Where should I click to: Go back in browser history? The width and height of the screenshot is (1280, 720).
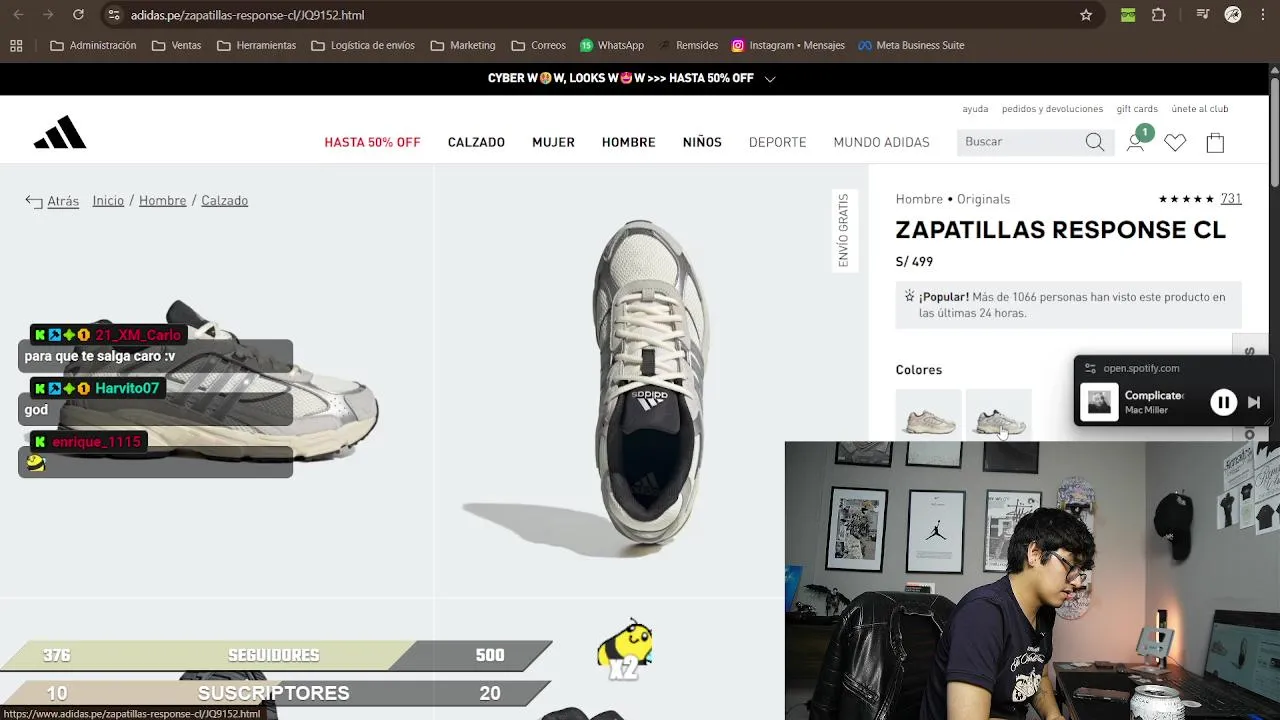point(18,15)
